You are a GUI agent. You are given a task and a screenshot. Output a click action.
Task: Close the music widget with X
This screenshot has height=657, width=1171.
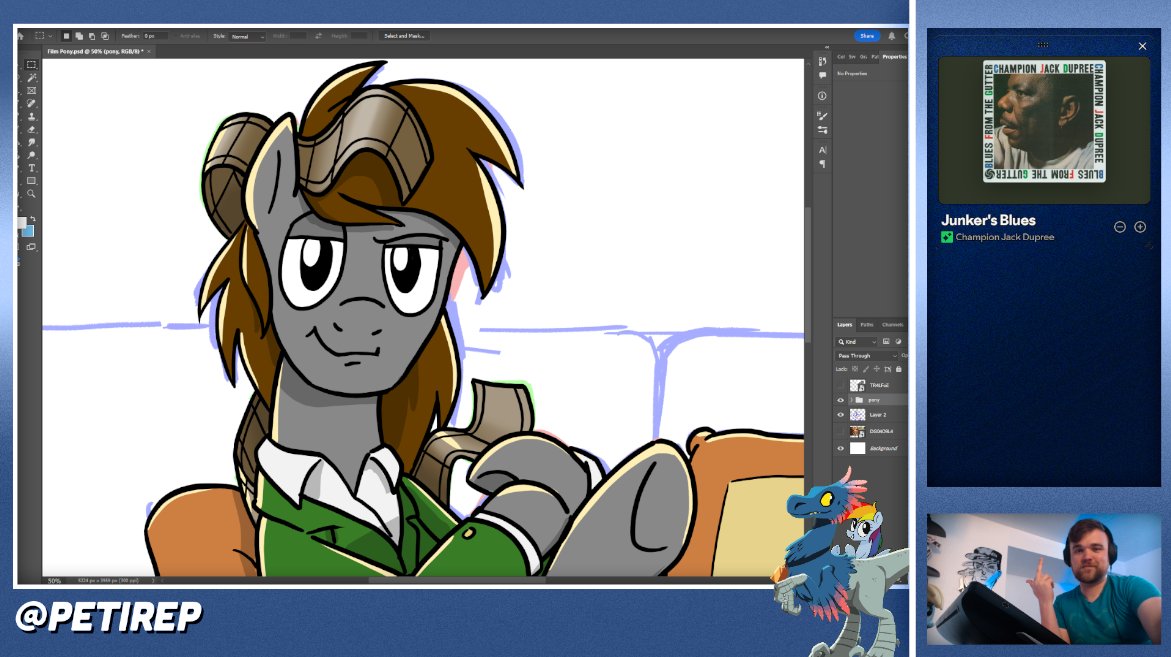pos(1142,46)
